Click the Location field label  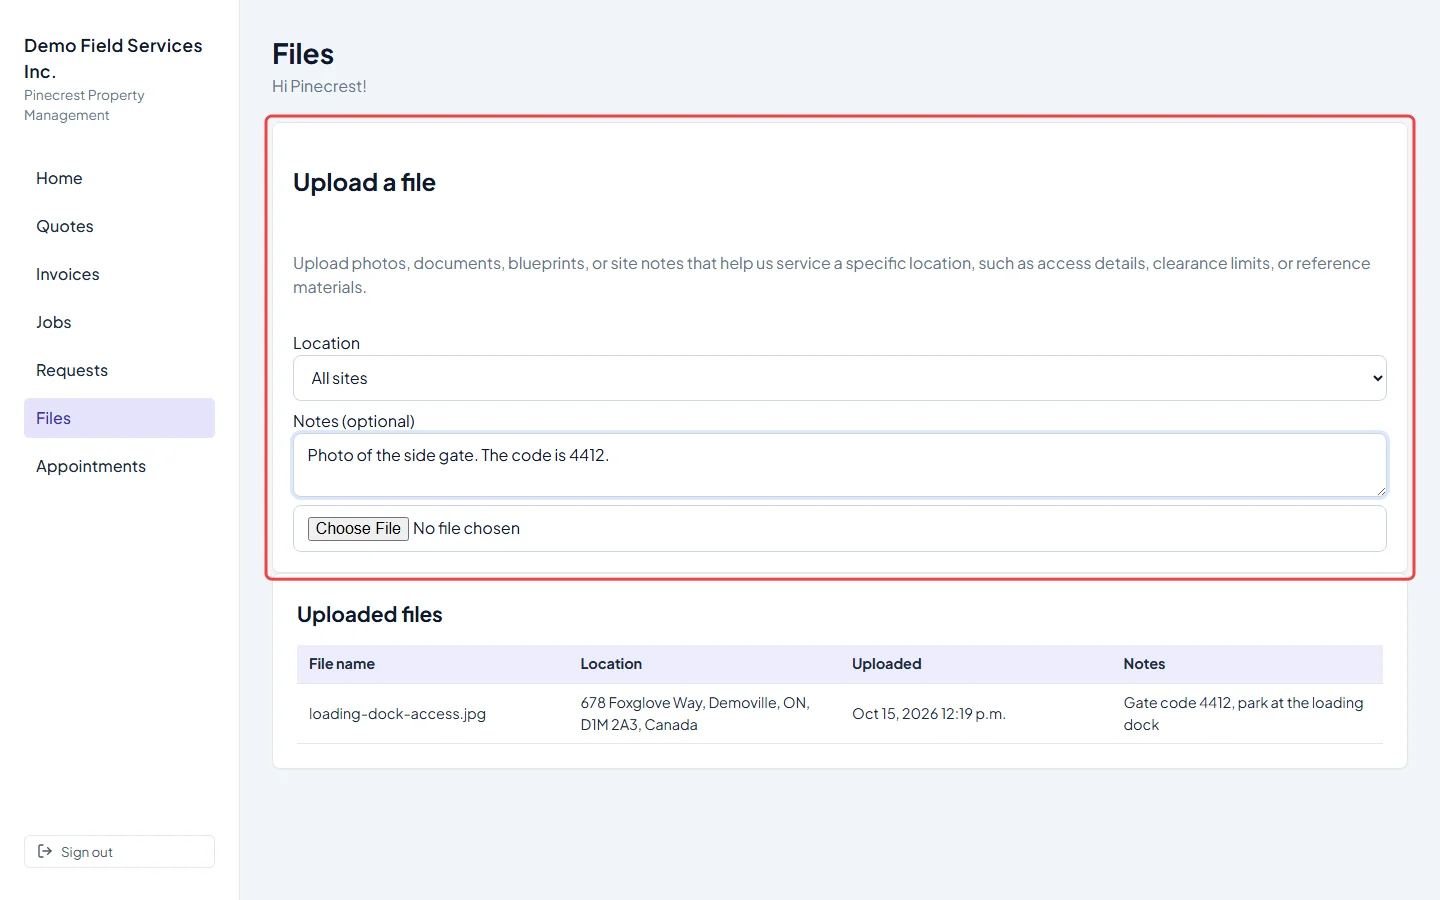[326, 343]
